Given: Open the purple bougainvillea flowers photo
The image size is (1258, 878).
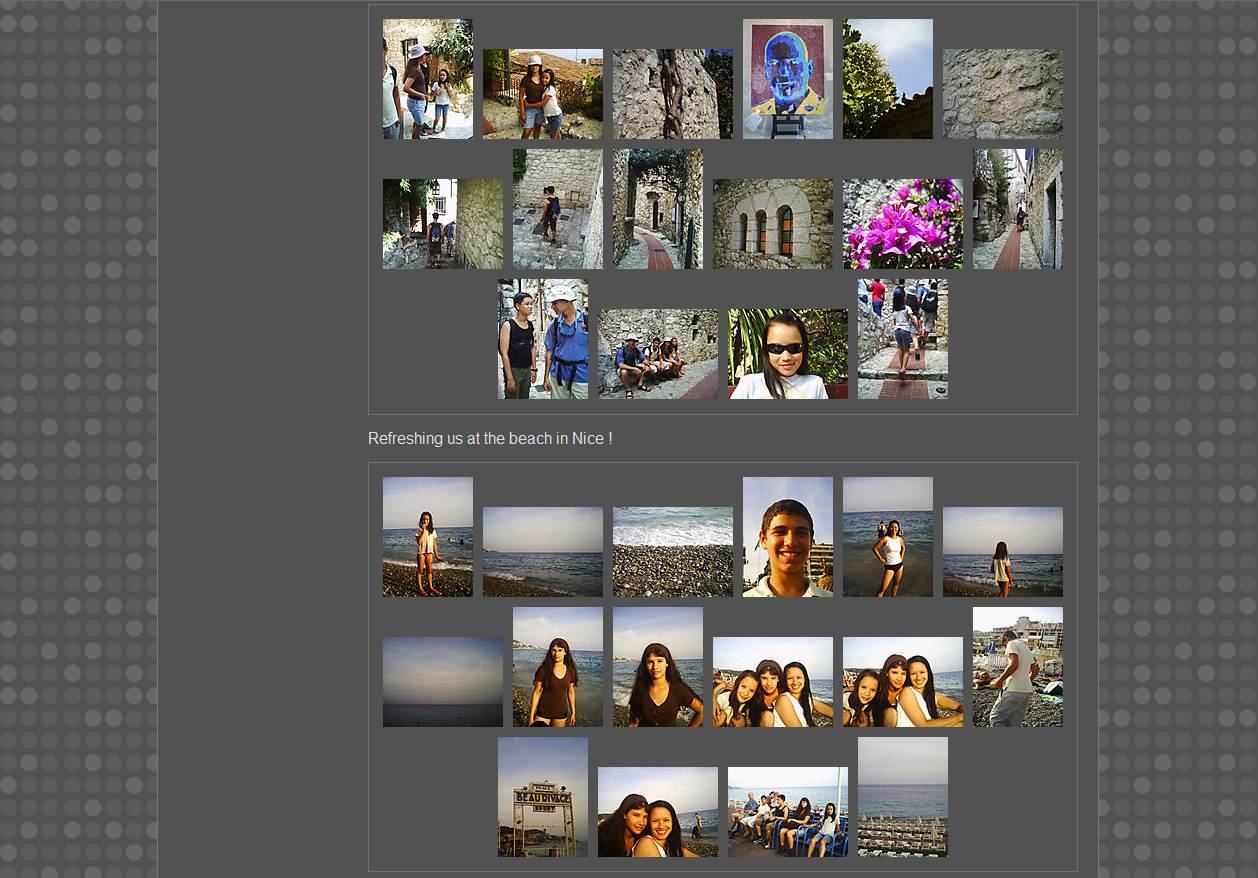Looking at the screenshot, I should pos(902,224).
